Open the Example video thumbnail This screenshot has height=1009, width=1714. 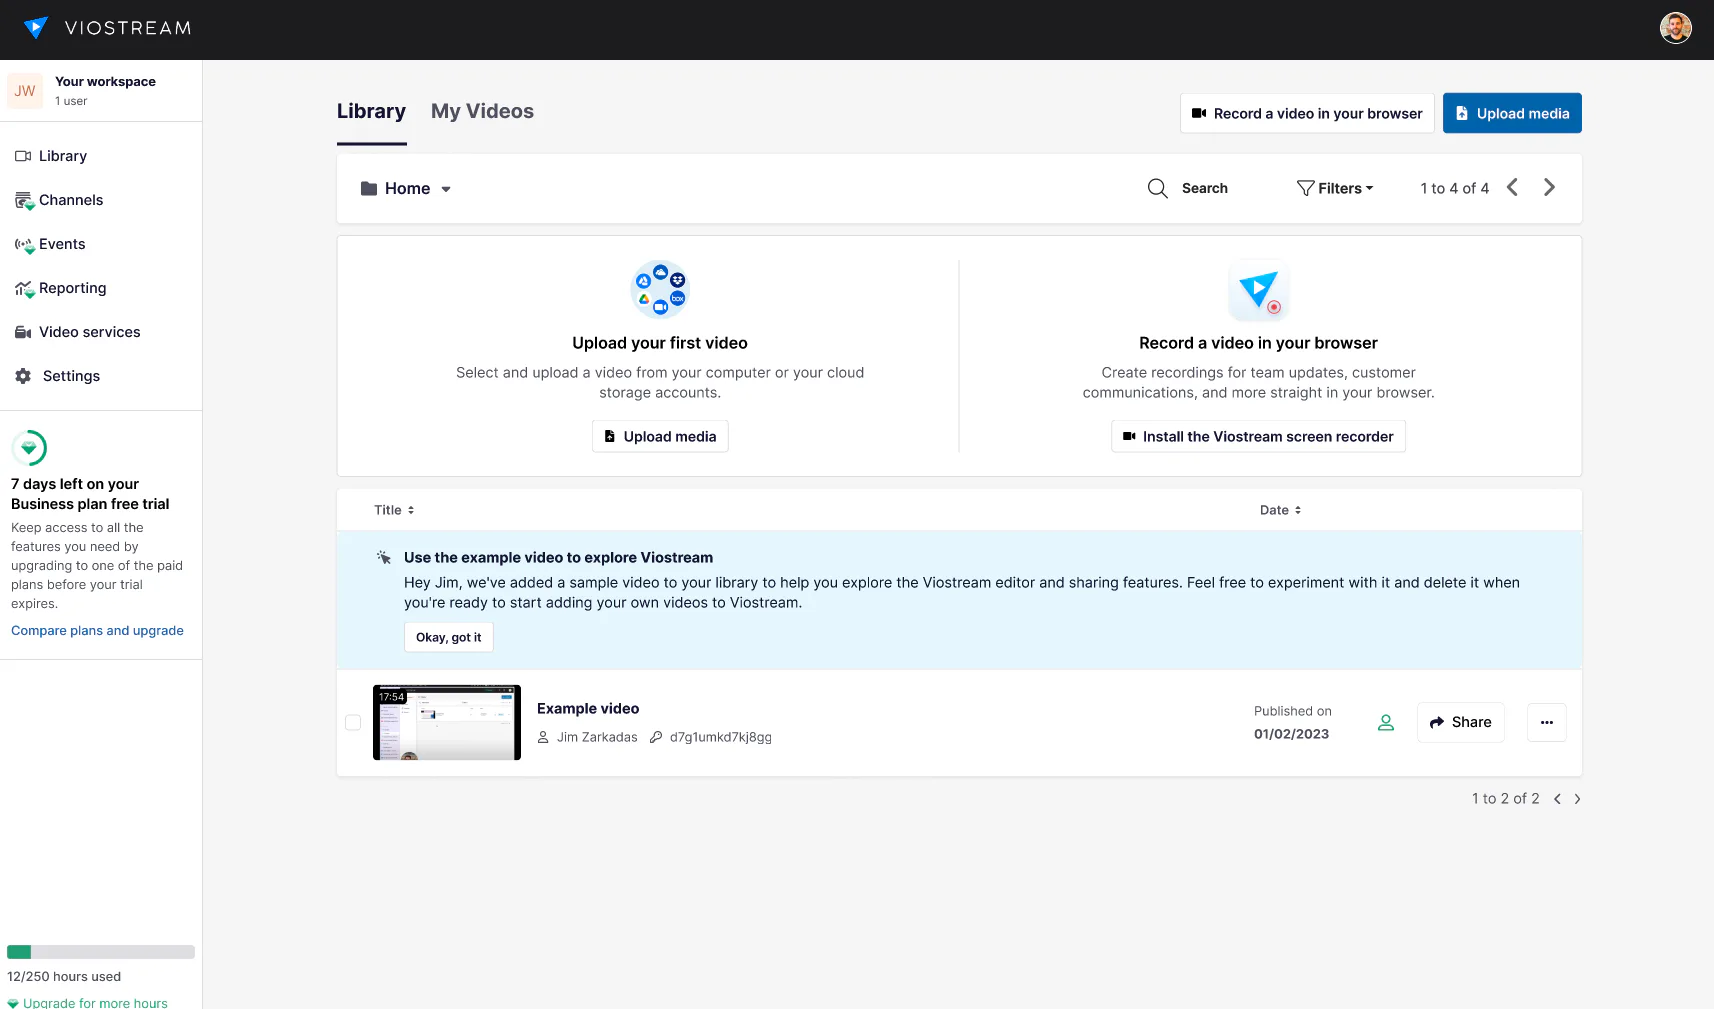[x=447, y=722]
